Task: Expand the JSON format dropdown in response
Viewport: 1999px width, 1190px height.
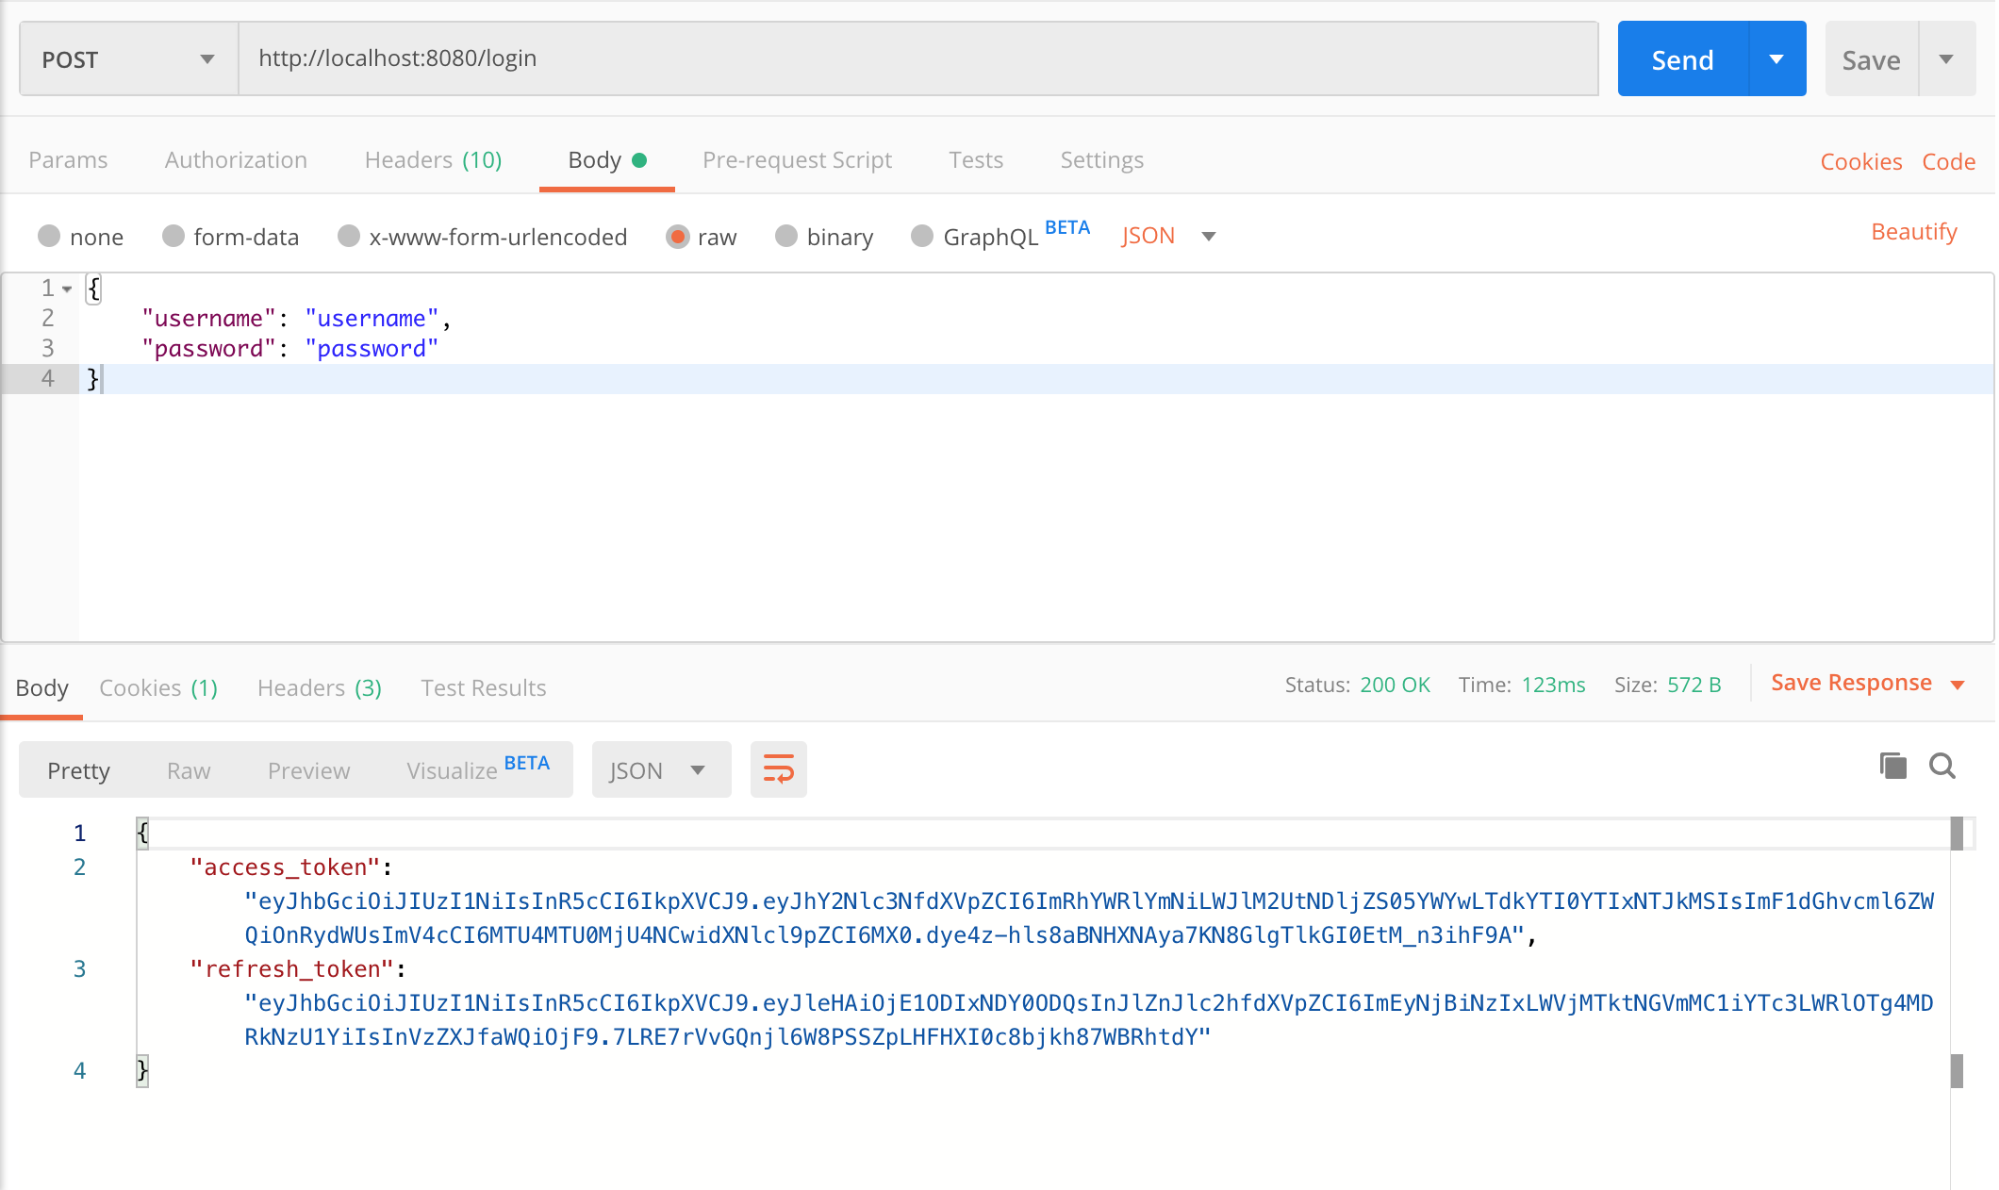Action: click(697, 769)
